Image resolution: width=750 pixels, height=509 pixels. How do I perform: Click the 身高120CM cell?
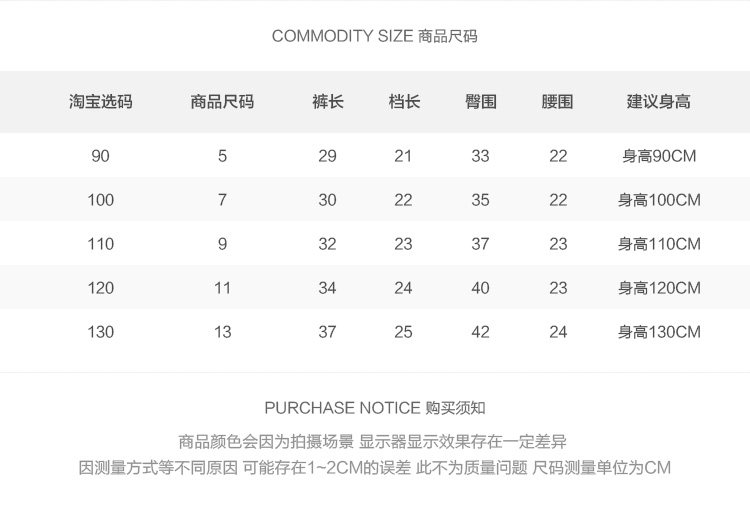click(658, 288)
